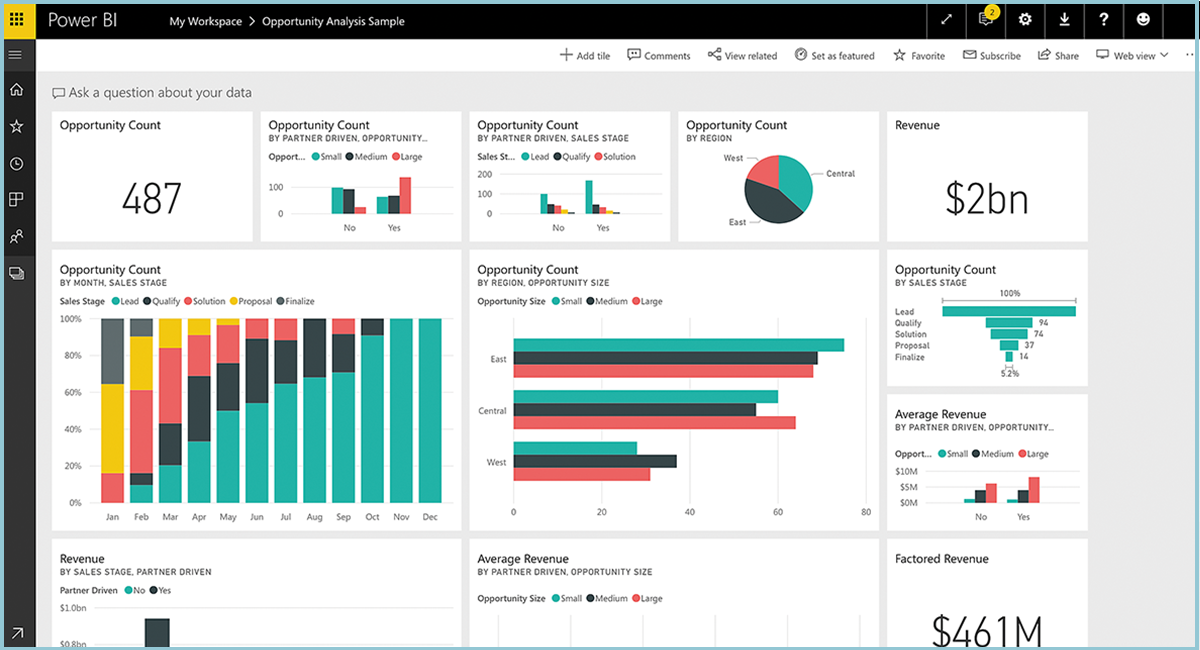Open Power BI settings gear
This screenshot has height=650, width=1200.
coord(1025,20)
